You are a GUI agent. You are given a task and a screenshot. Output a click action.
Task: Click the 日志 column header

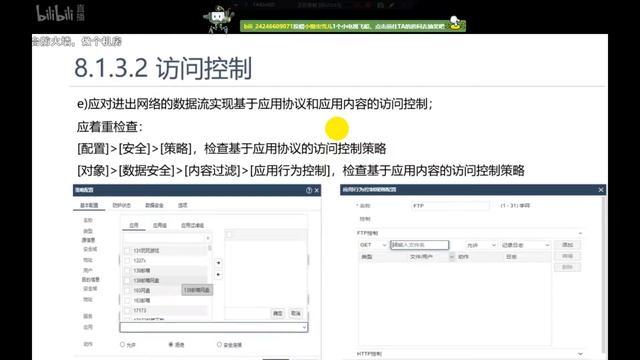pyautogui.click(x=511, y=257)
